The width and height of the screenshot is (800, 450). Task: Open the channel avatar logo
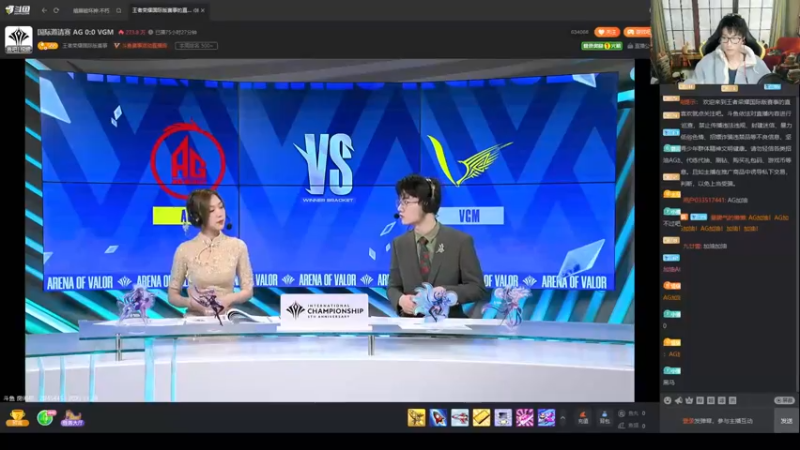(x=19, y=40)
